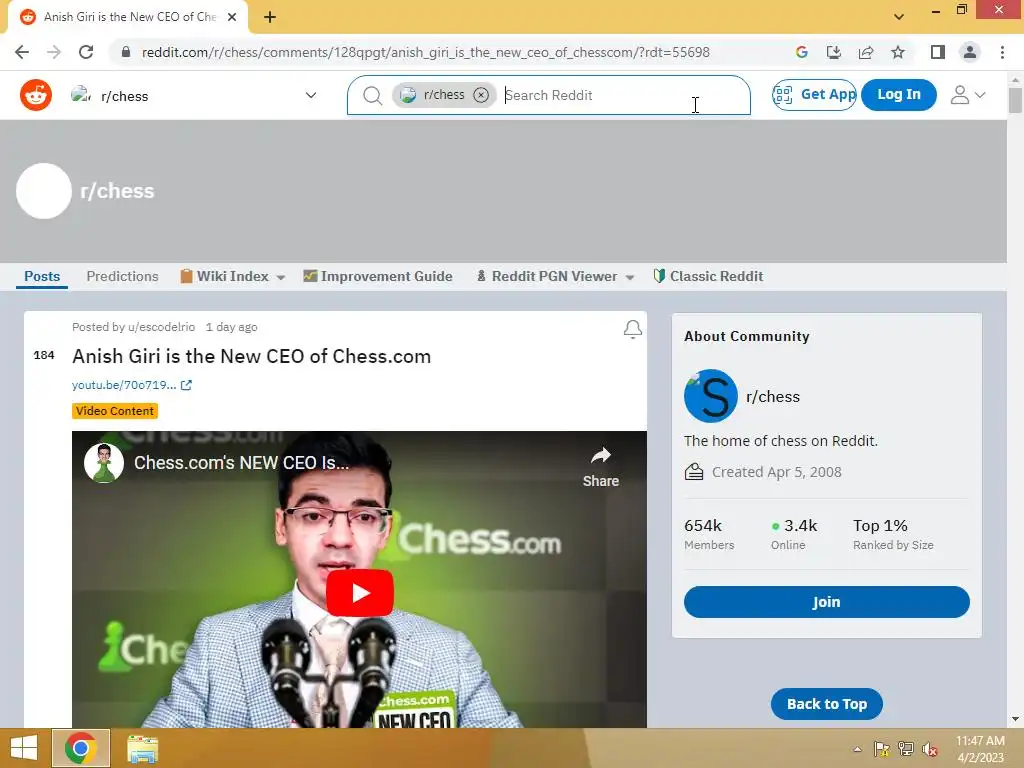The width and height of the screenshot is (1024, 768).
Task: Open r/chess banner title
Action: 117,191
